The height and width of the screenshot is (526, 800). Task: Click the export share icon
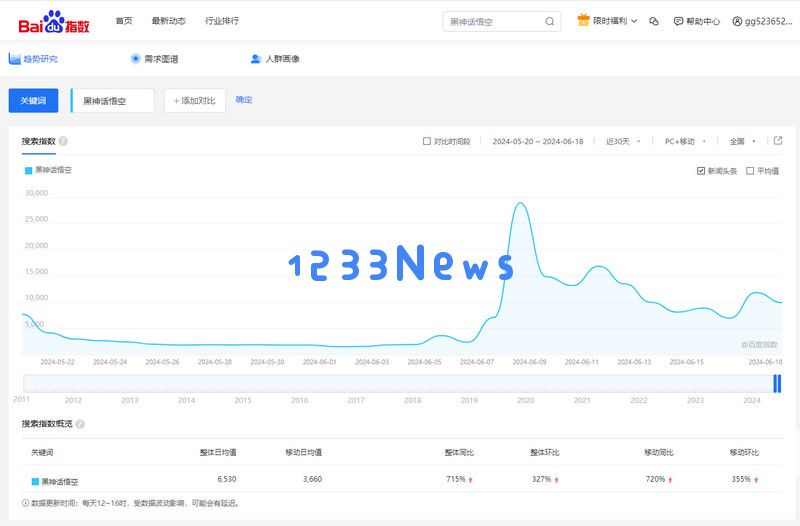point(778,140)
